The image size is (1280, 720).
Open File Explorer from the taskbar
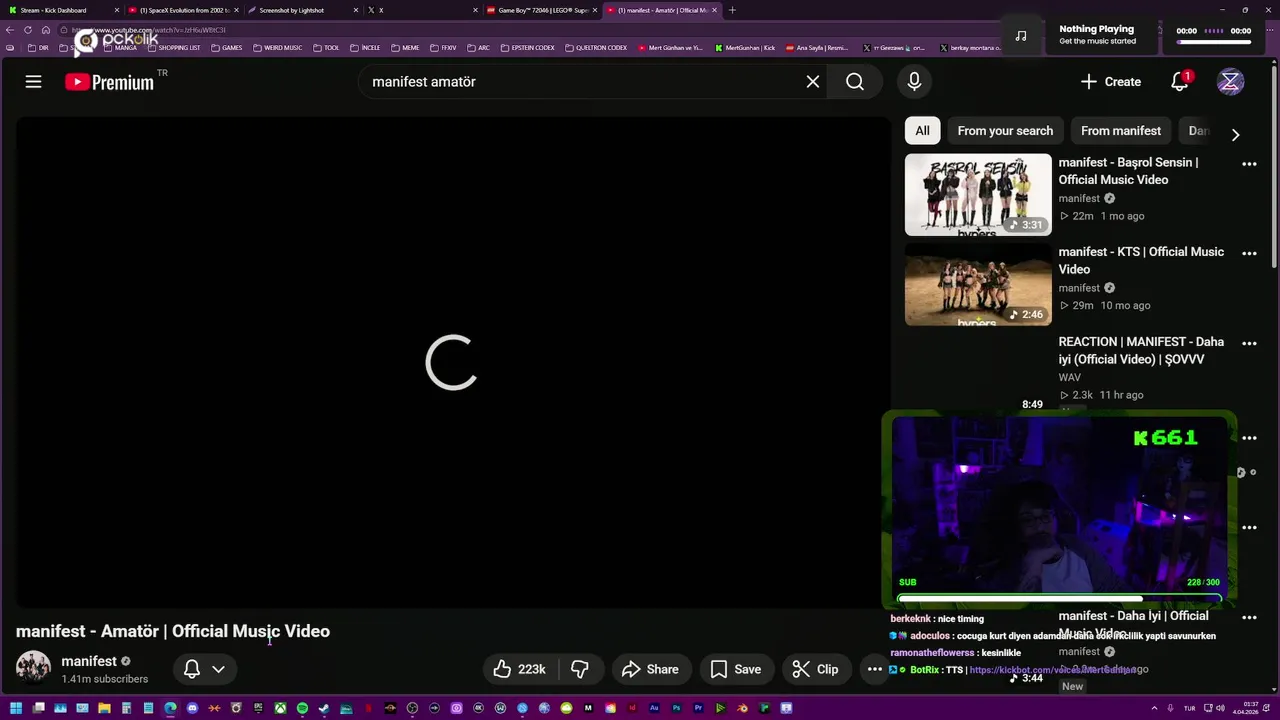(104, 708)
